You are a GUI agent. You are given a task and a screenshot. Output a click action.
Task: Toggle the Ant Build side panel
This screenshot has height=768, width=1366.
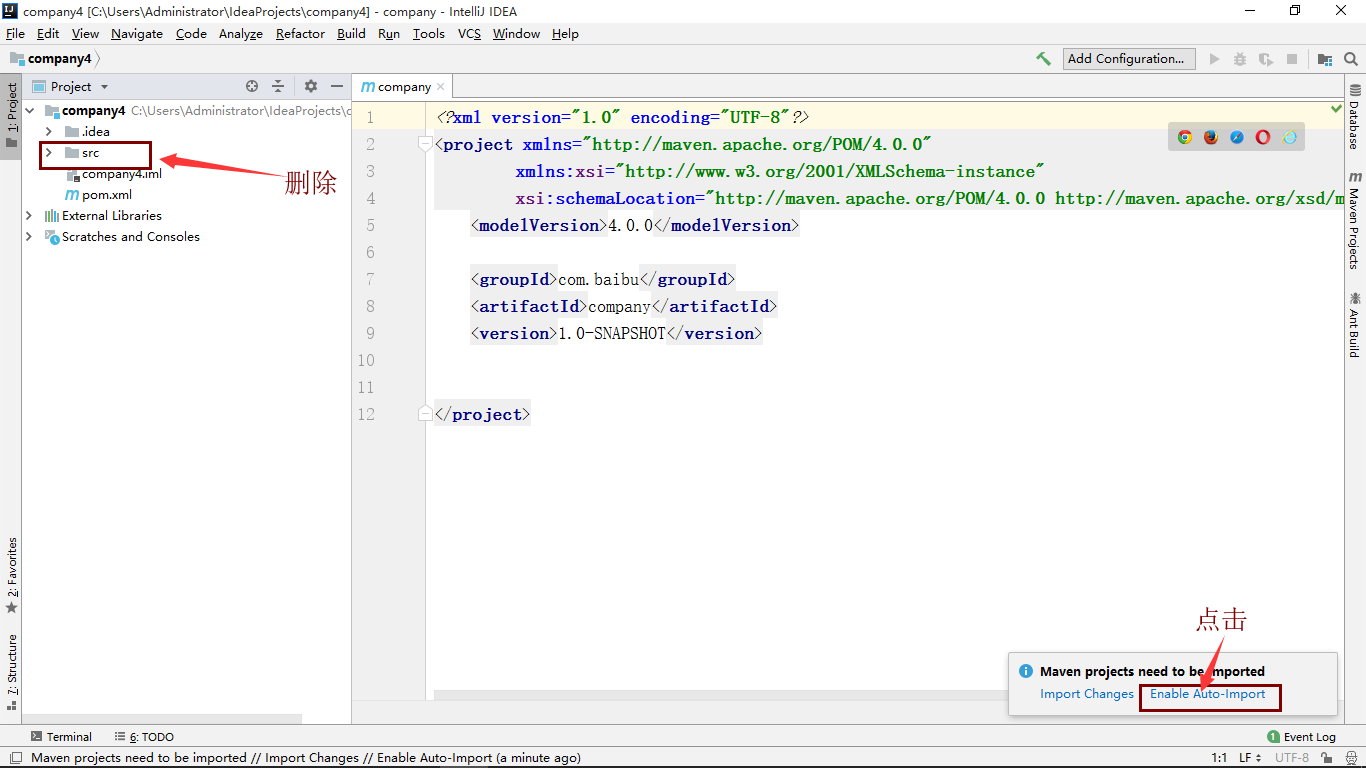tap(1355, 325)
